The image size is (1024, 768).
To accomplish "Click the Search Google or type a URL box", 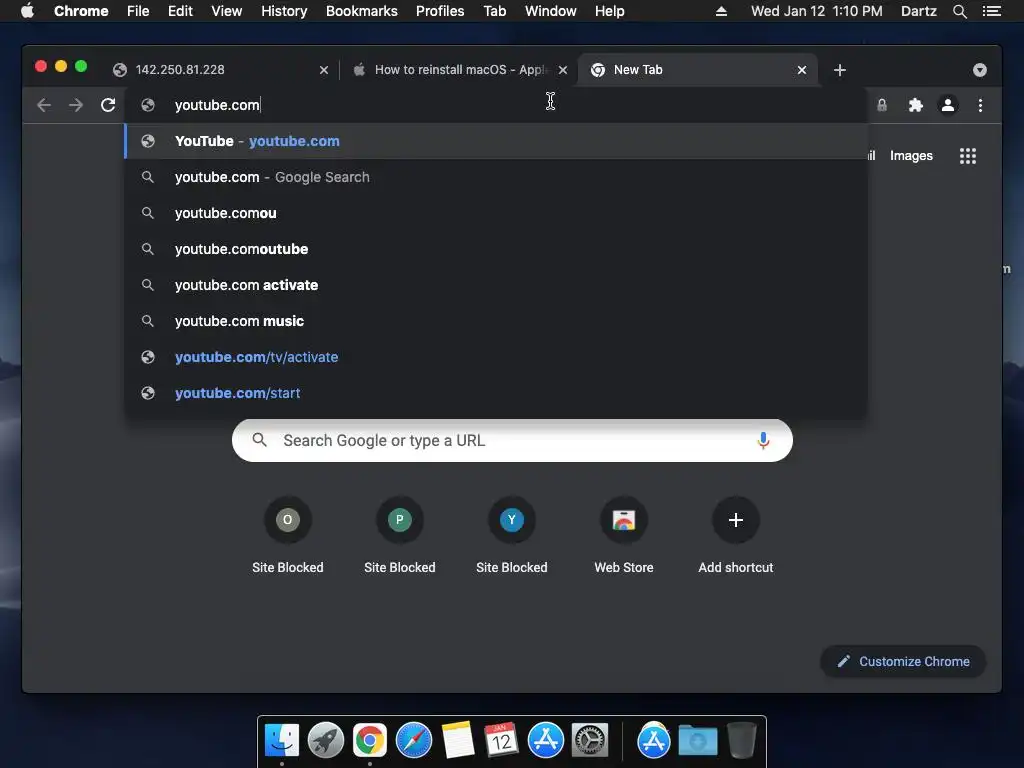I will tap(512, 440).
